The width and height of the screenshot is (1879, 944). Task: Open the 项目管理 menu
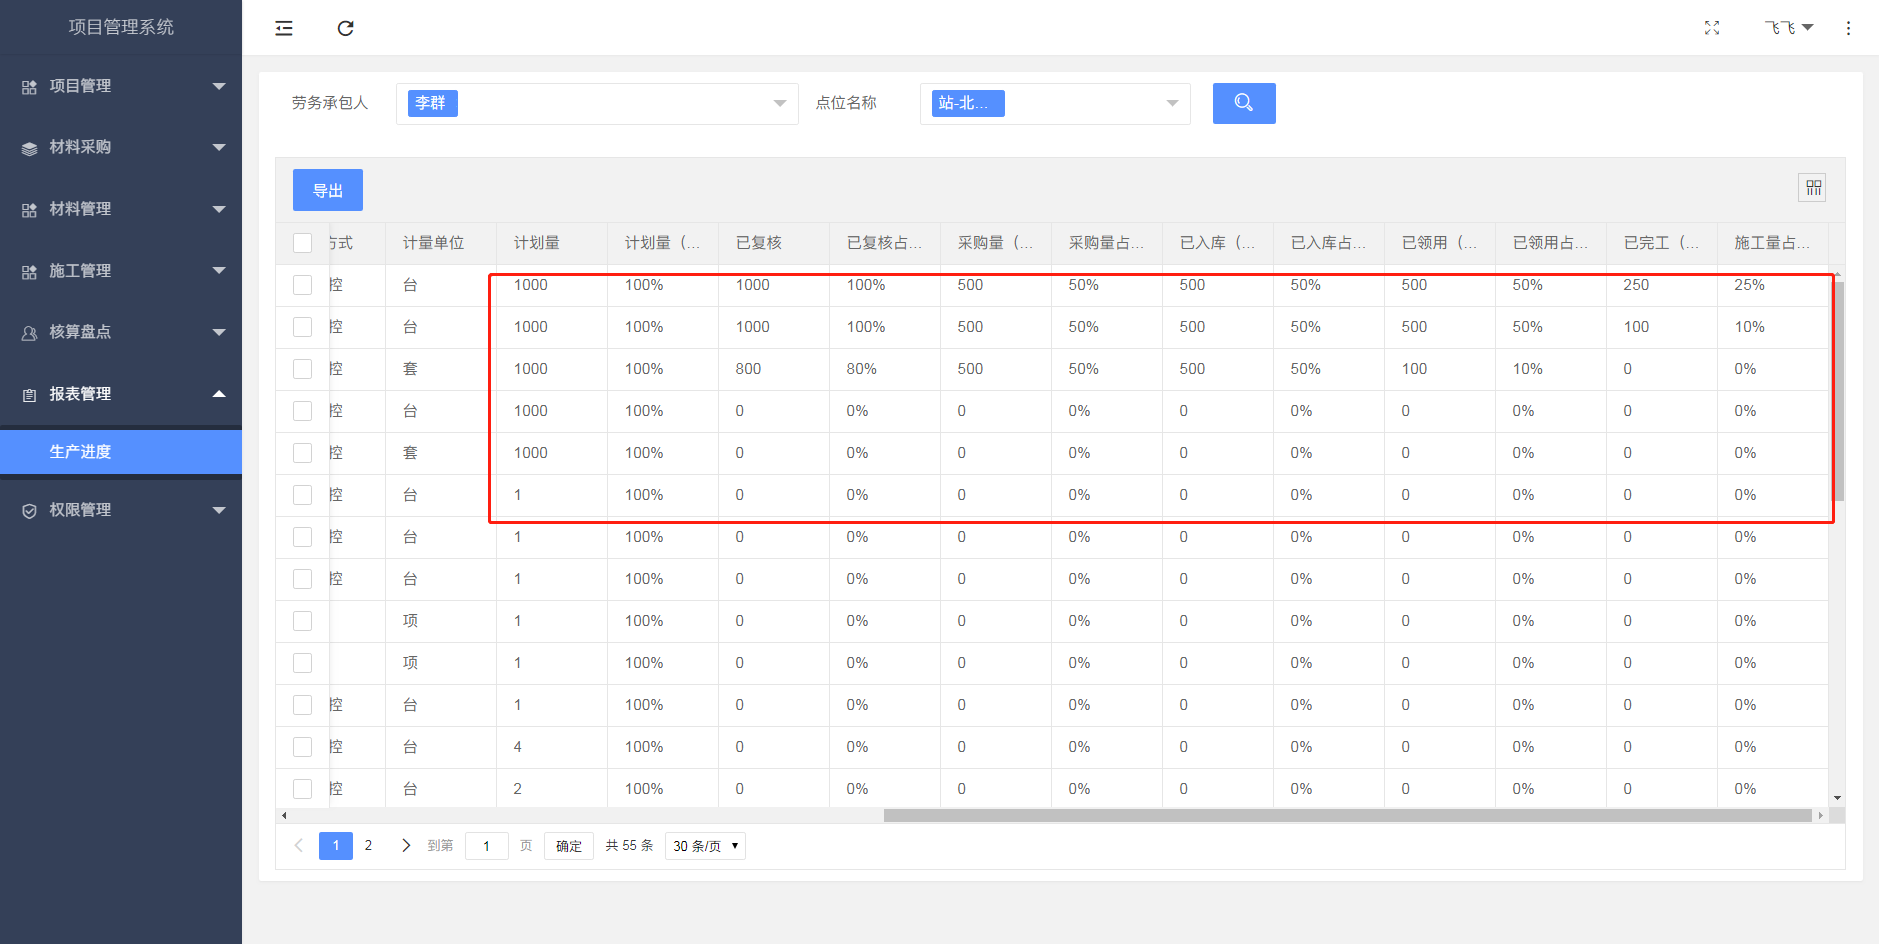pyautogui.click(x=121, y=86)
